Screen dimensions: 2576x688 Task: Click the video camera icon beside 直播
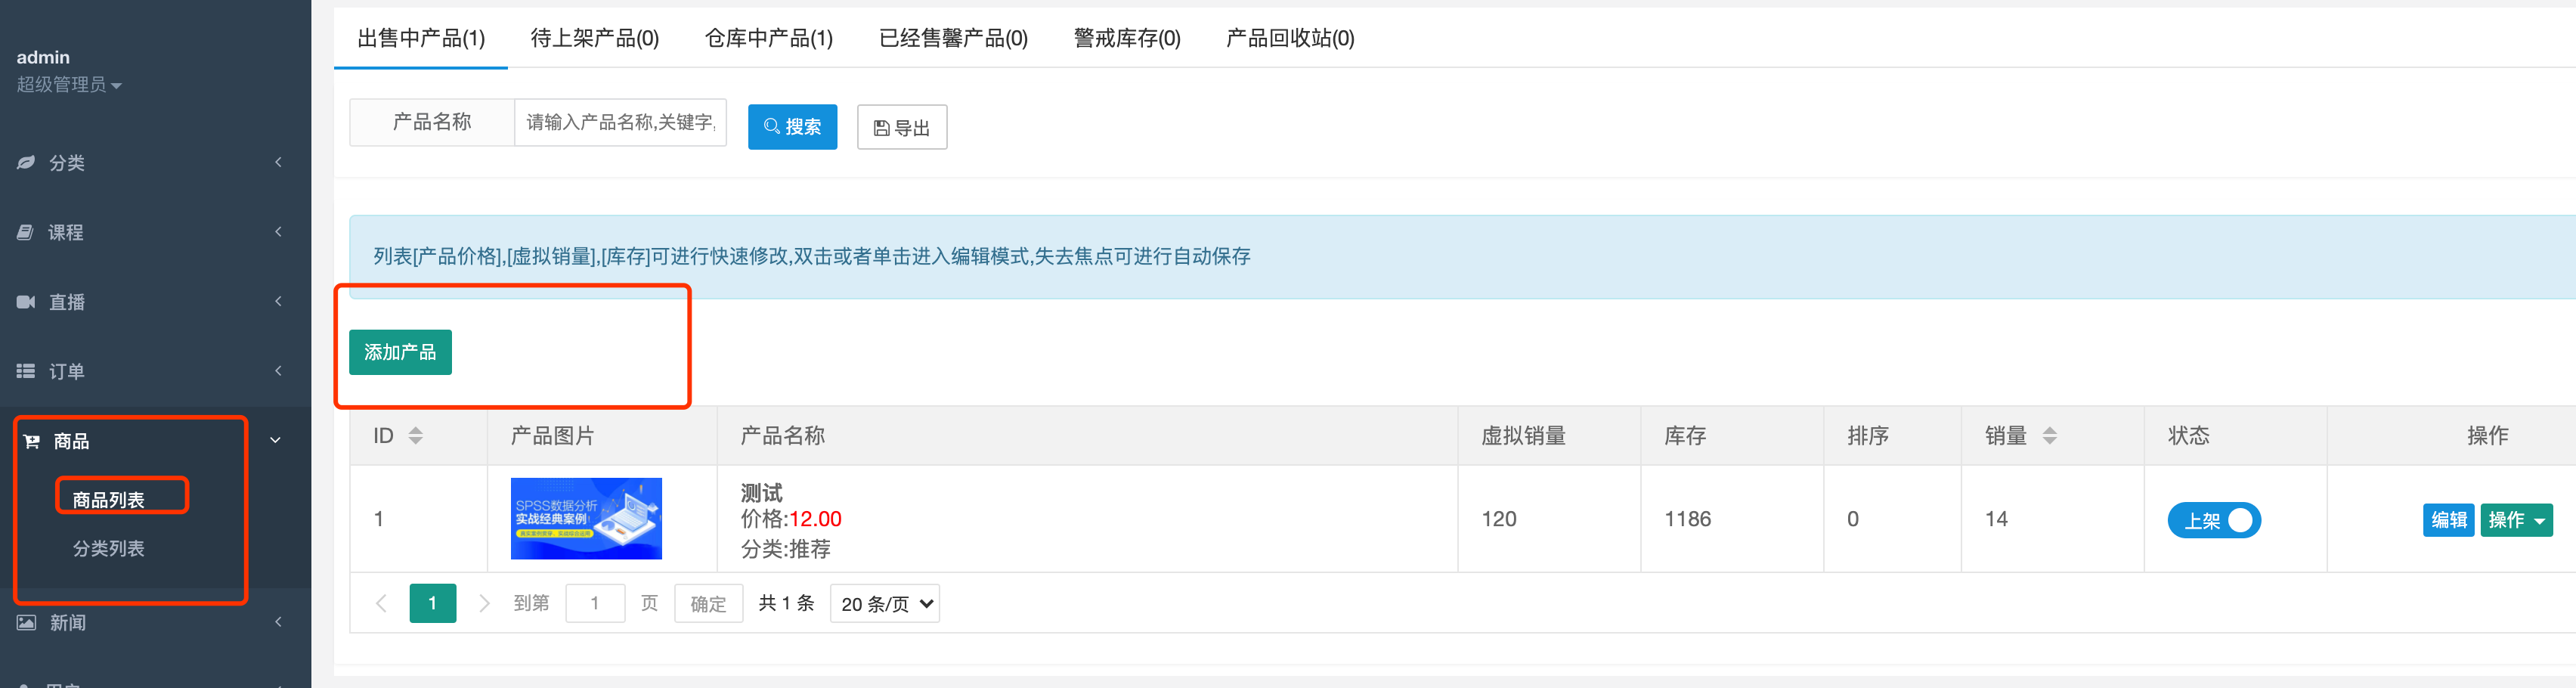click(x=26, y=302)
